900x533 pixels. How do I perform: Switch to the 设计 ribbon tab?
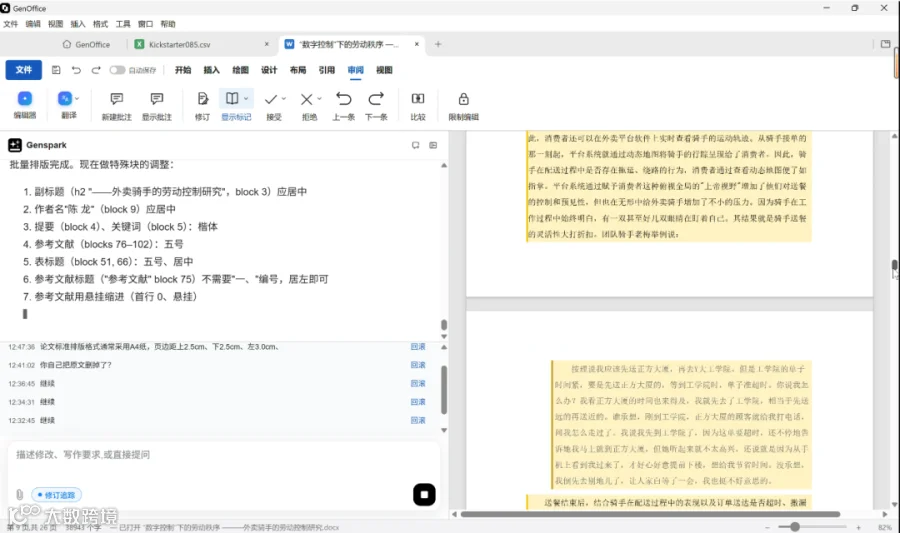[x=269, y=70]
